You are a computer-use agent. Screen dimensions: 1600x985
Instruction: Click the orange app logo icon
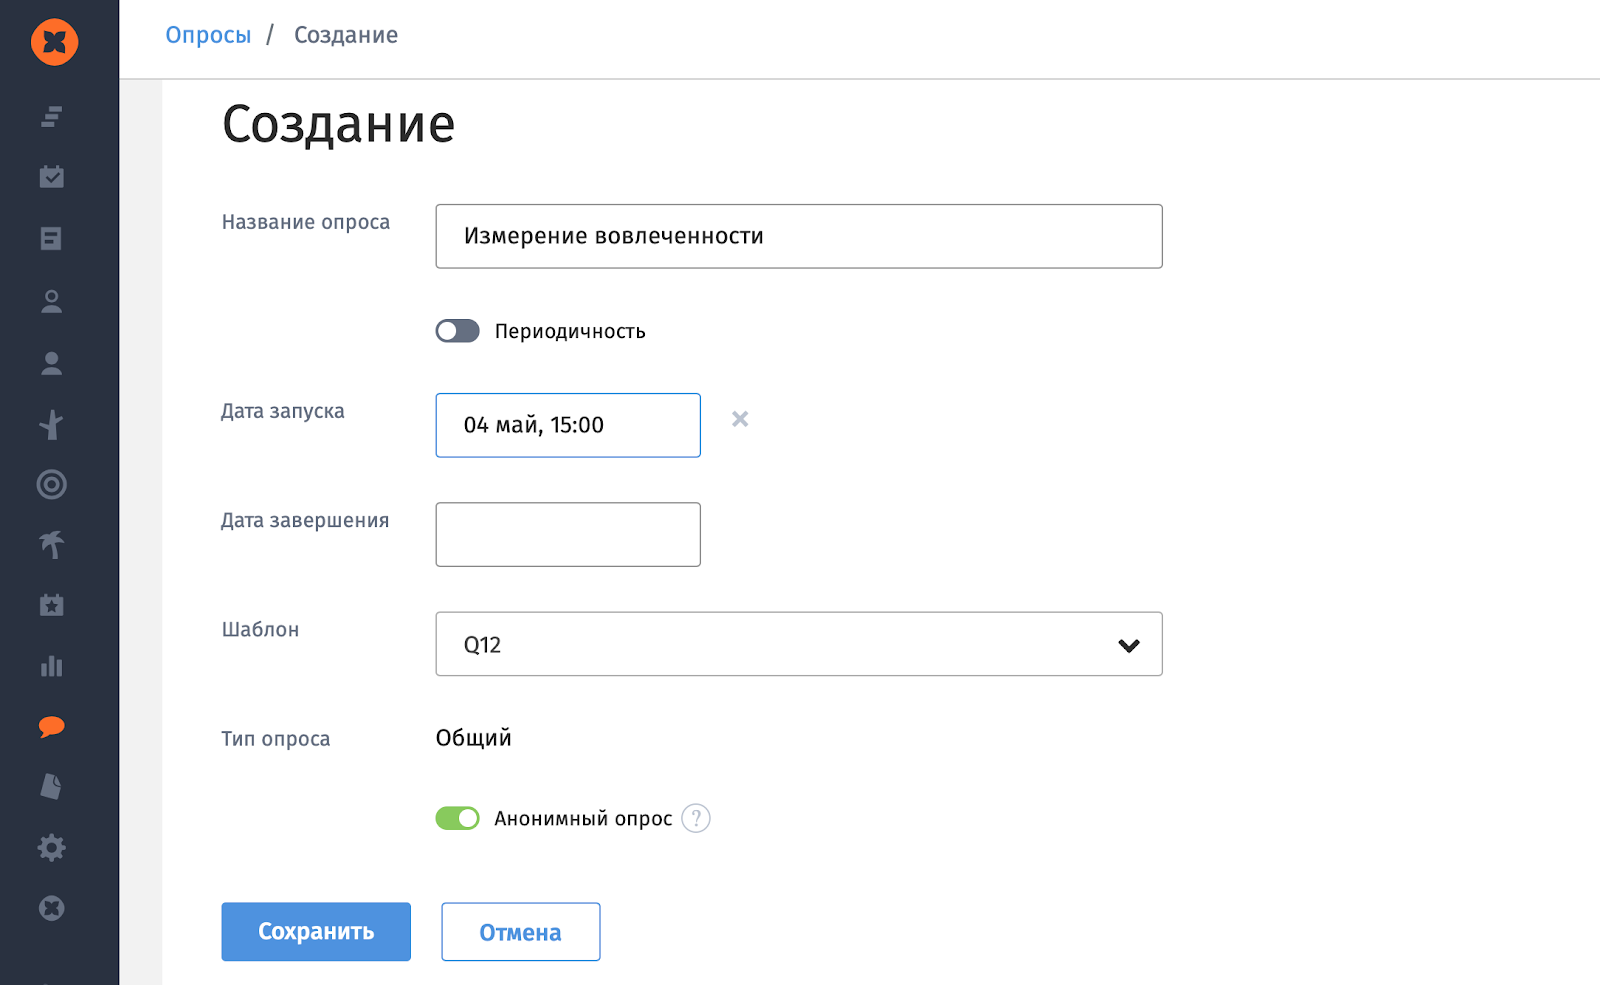[x=54, y=42]
